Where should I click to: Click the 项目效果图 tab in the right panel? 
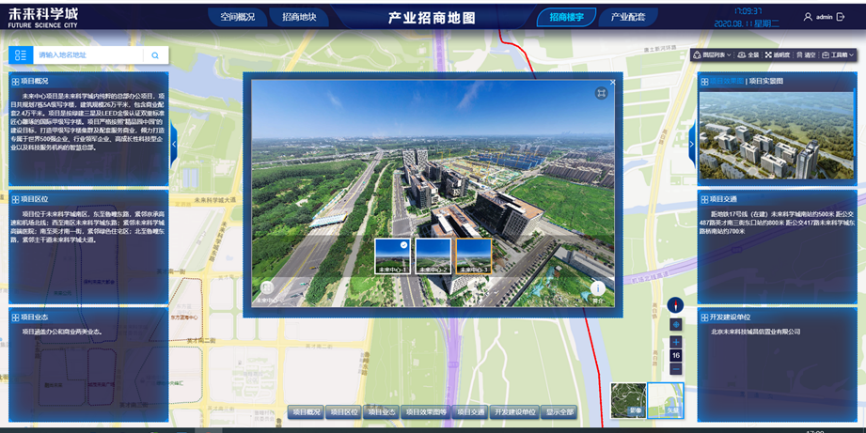(x=726, y=81)
